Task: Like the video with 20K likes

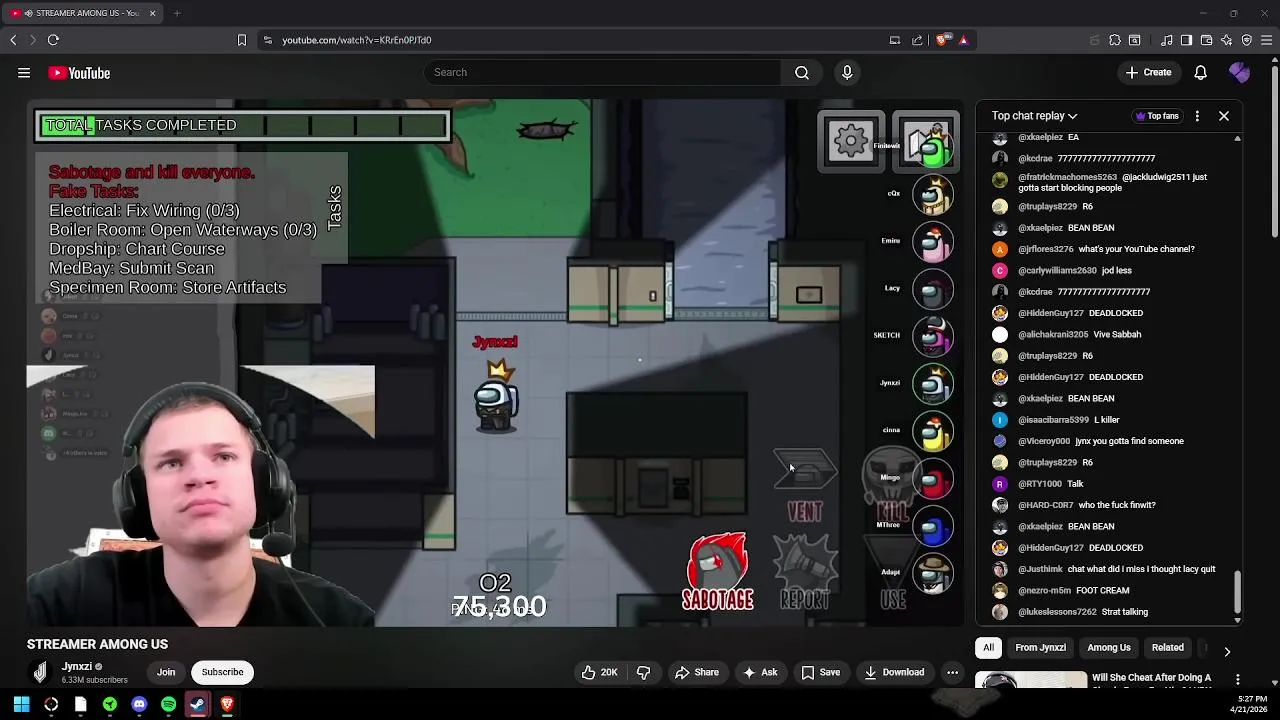Action: point(599,673)
